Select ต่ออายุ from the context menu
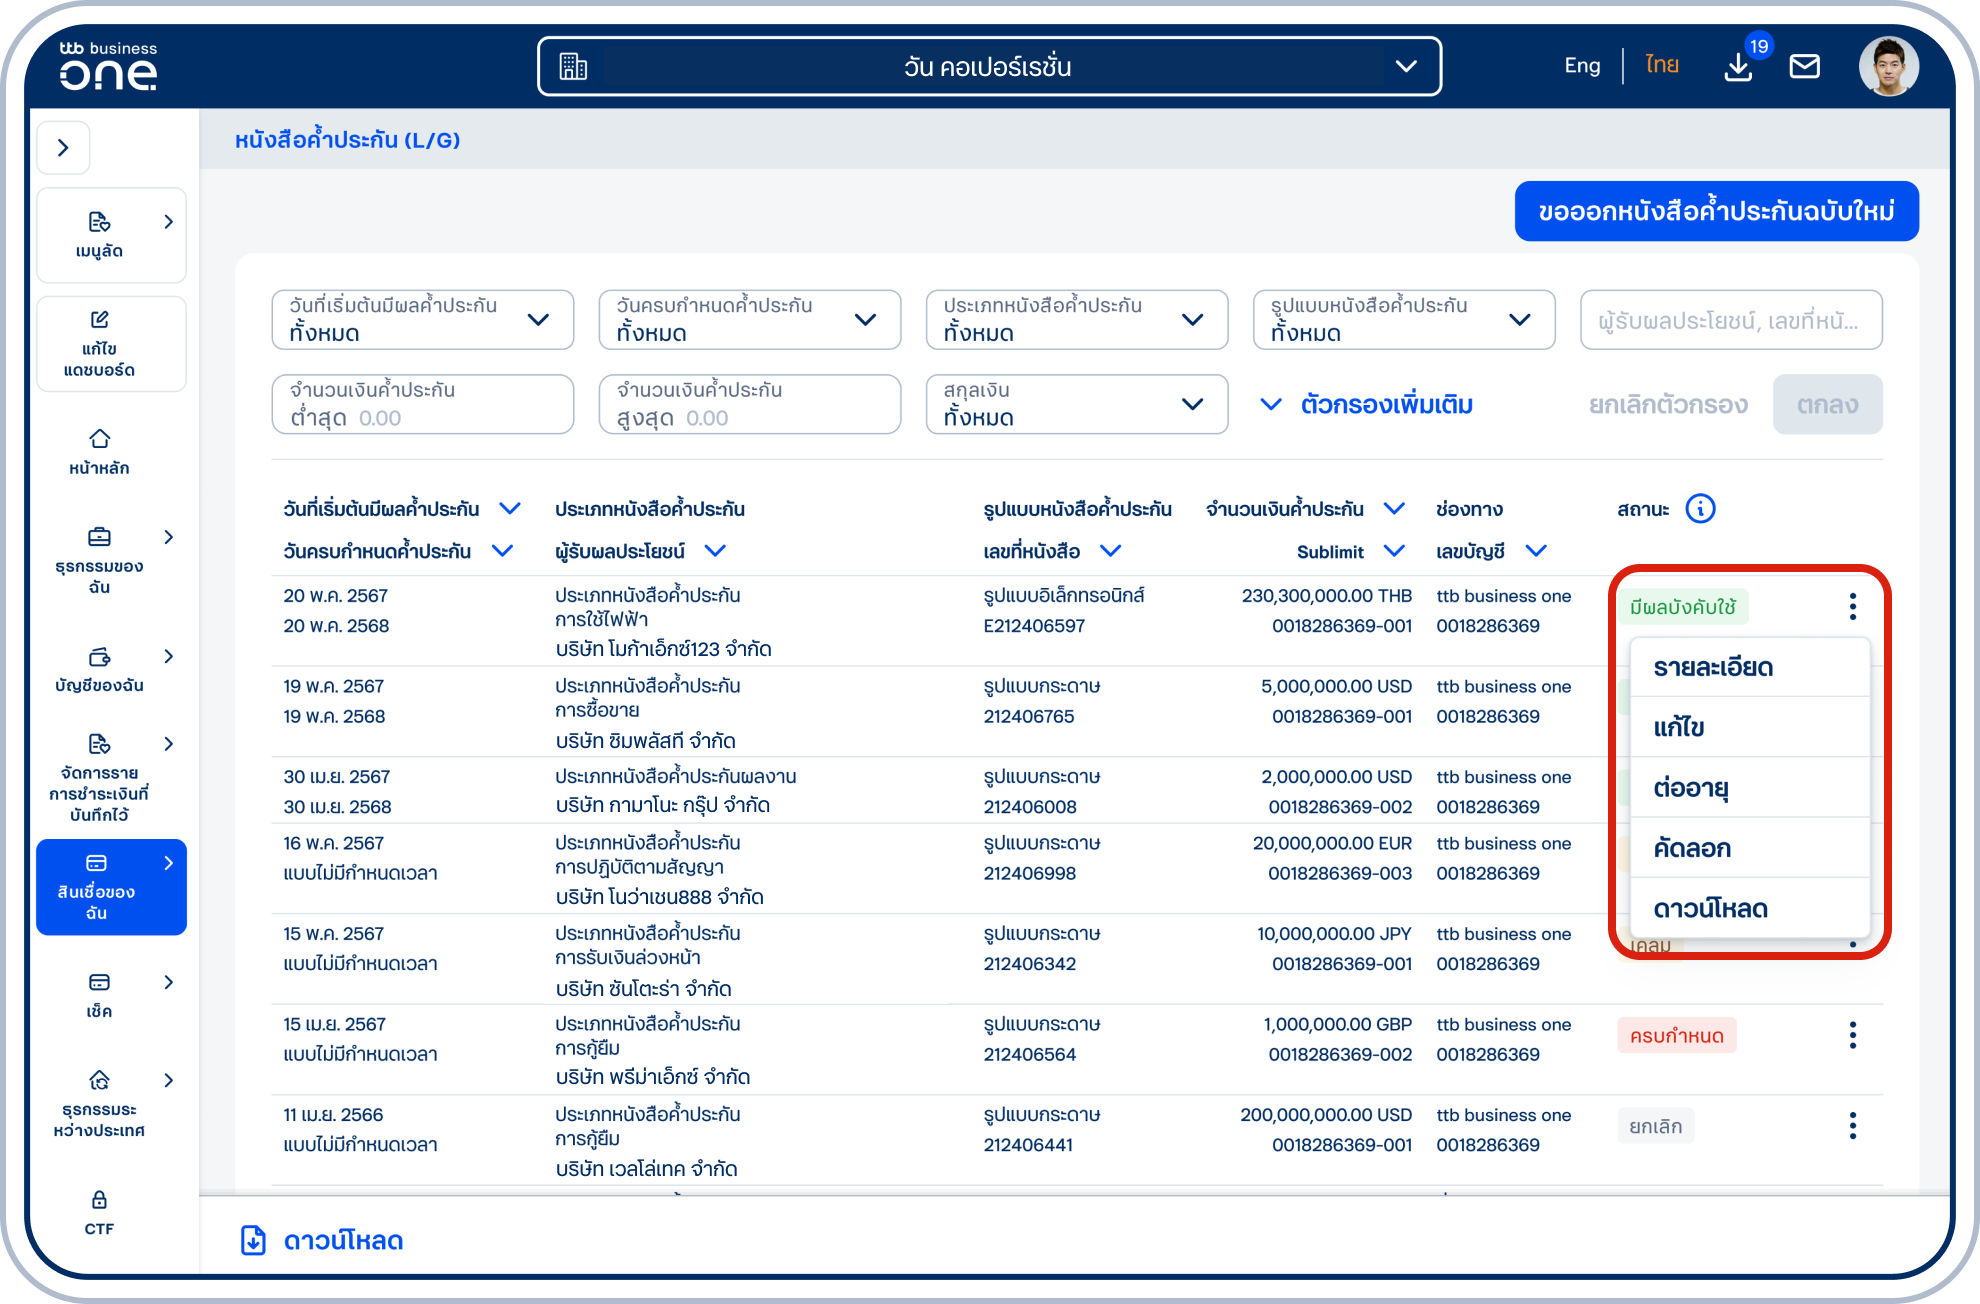 point(1691,788)
